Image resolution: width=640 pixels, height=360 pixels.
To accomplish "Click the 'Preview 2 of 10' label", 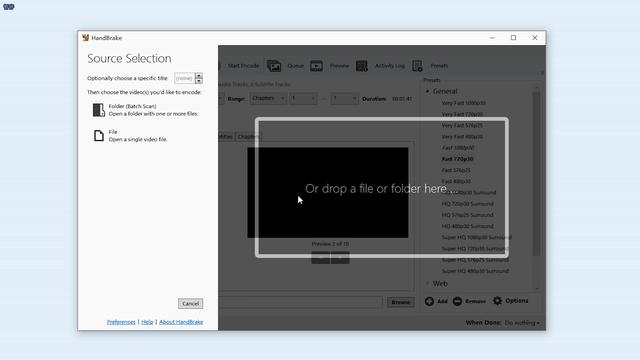I will point(330,244).
